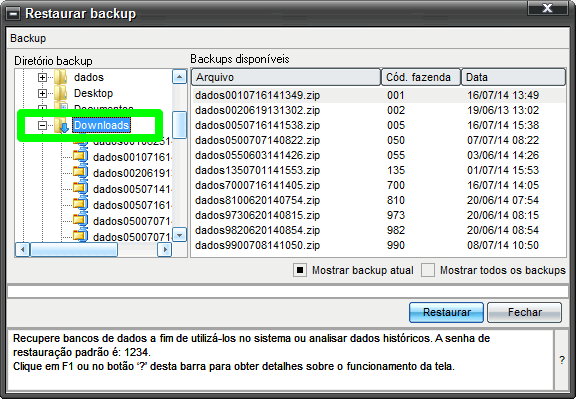Click the Restaurar button
The image size is (576, 399).
coord(446,312)
